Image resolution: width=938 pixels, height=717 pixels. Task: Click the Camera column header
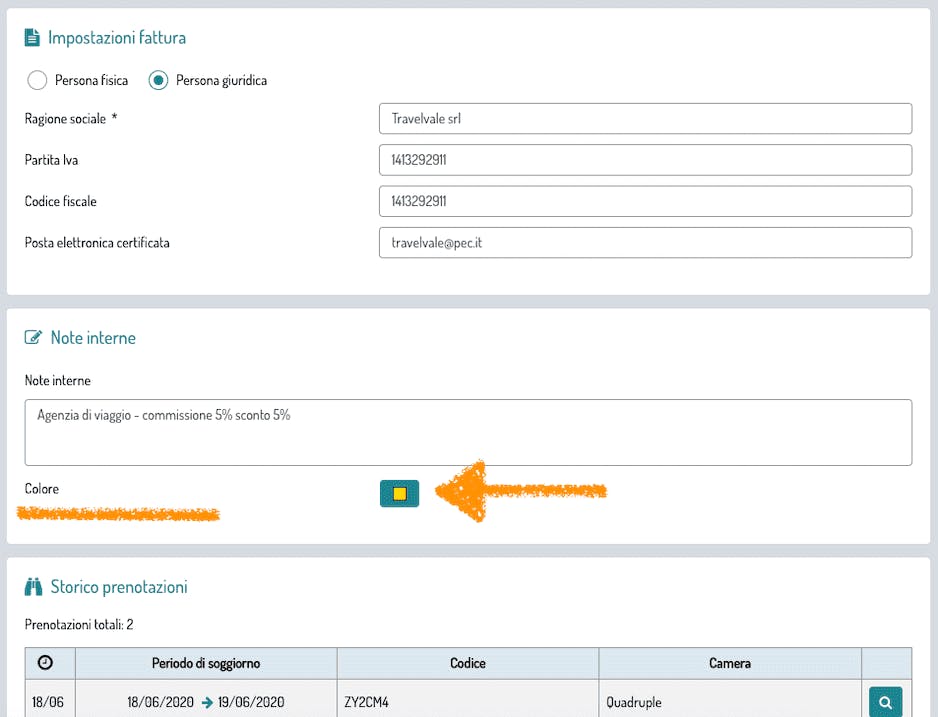(730, 663)
